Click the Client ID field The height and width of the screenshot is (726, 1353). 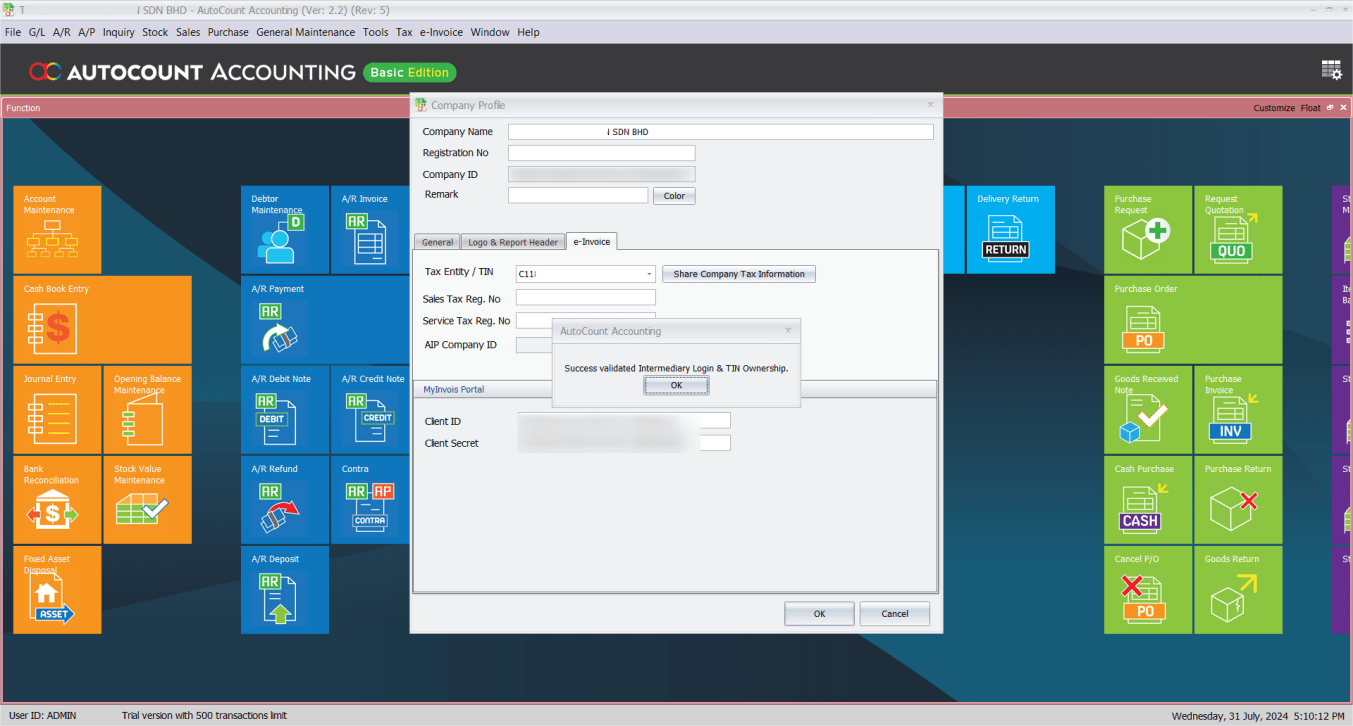pyautogui.click(x=624, y=421)
